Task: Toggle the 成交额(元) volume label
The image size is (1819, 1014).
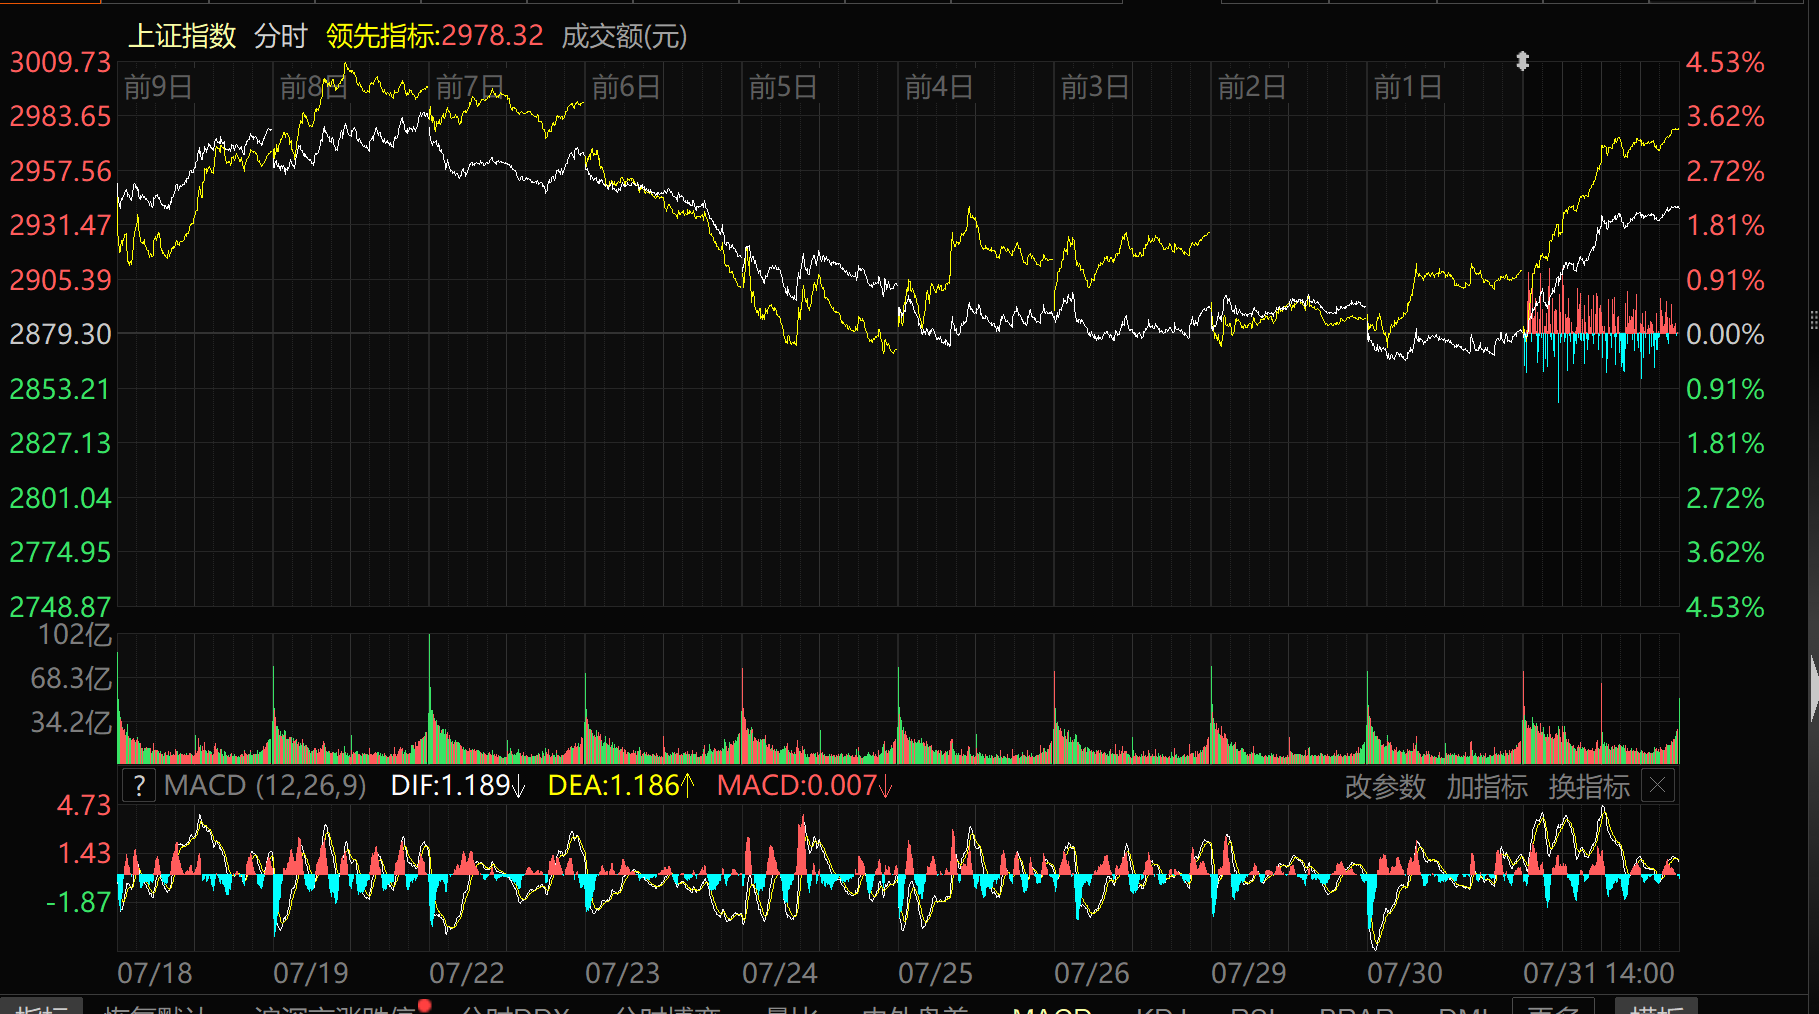Action: pos(624,37)
